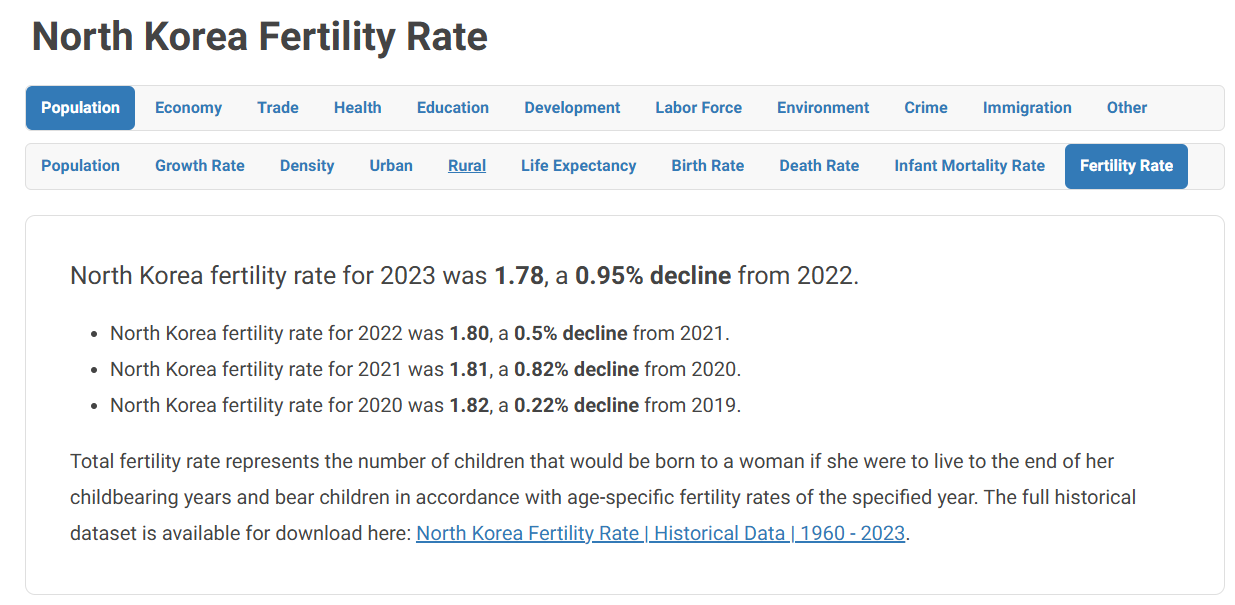
Task: Click the Labor Force tab
Action: pos(698,108)
